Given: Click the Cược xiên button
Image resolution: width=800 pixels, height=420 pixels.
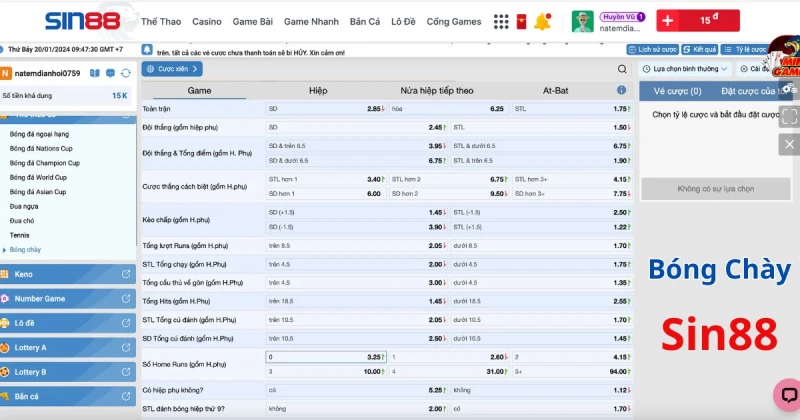Looking at the screenshot, I should [x=172, y=69].
